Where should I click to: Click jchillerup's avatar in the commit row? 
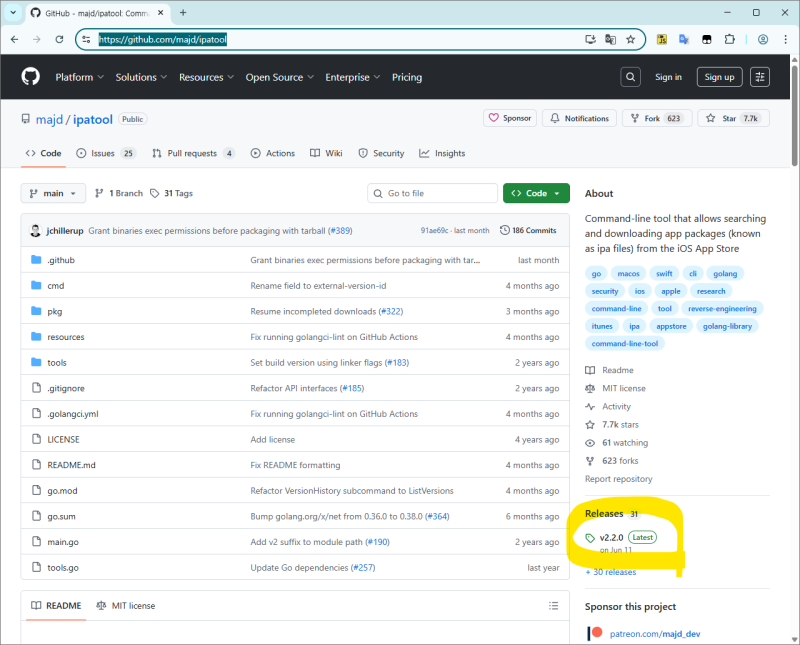35,231
